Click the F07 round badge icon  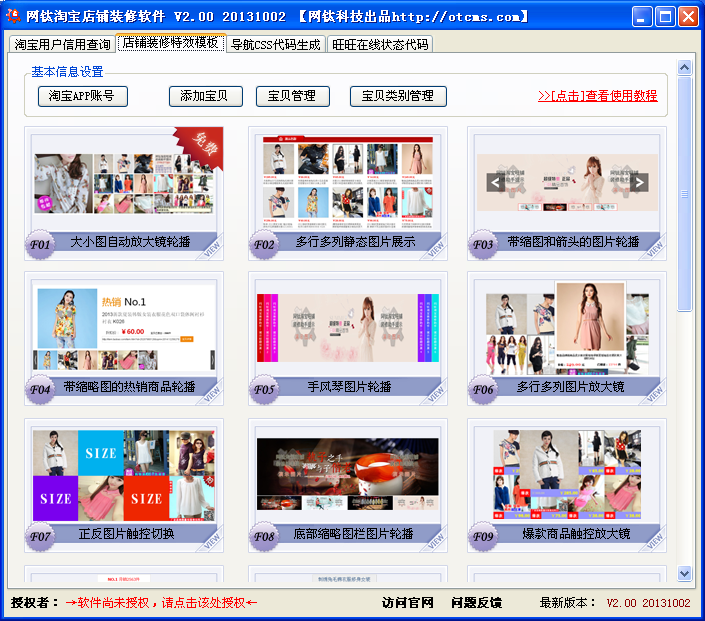click(40, 537)
